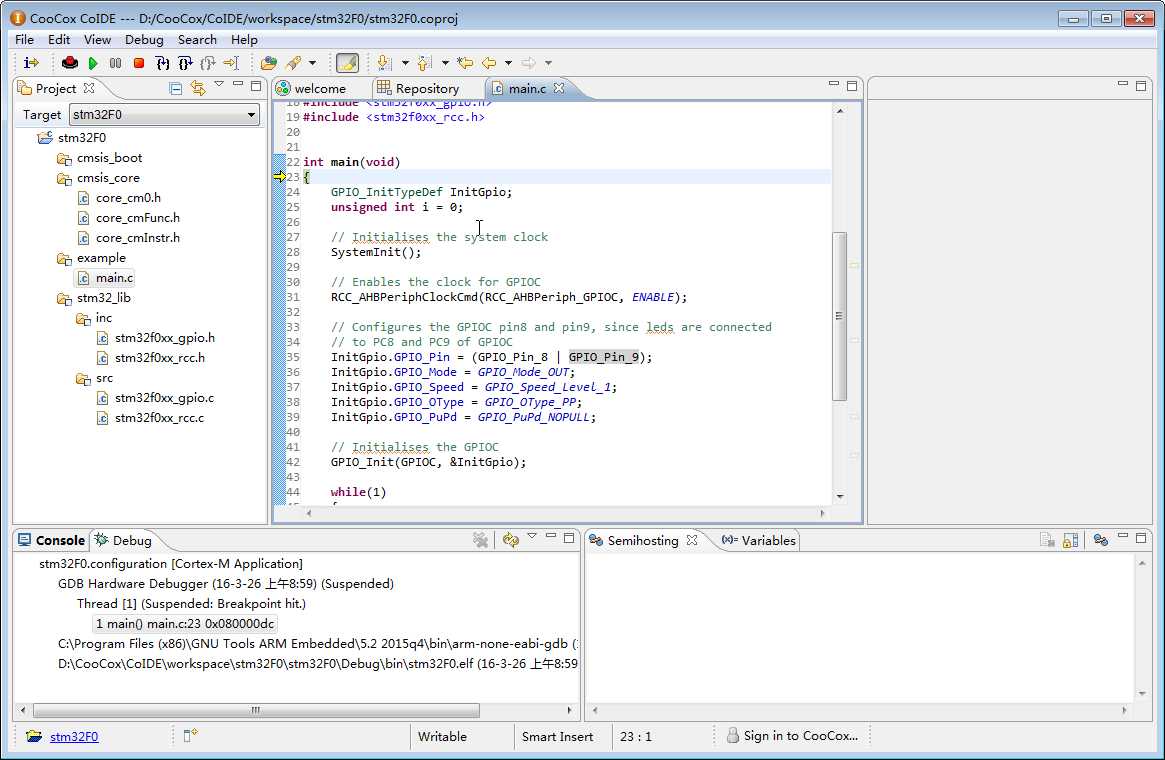
Task: Toggle Link with Editor in Project panel
Action: (197, 88)
